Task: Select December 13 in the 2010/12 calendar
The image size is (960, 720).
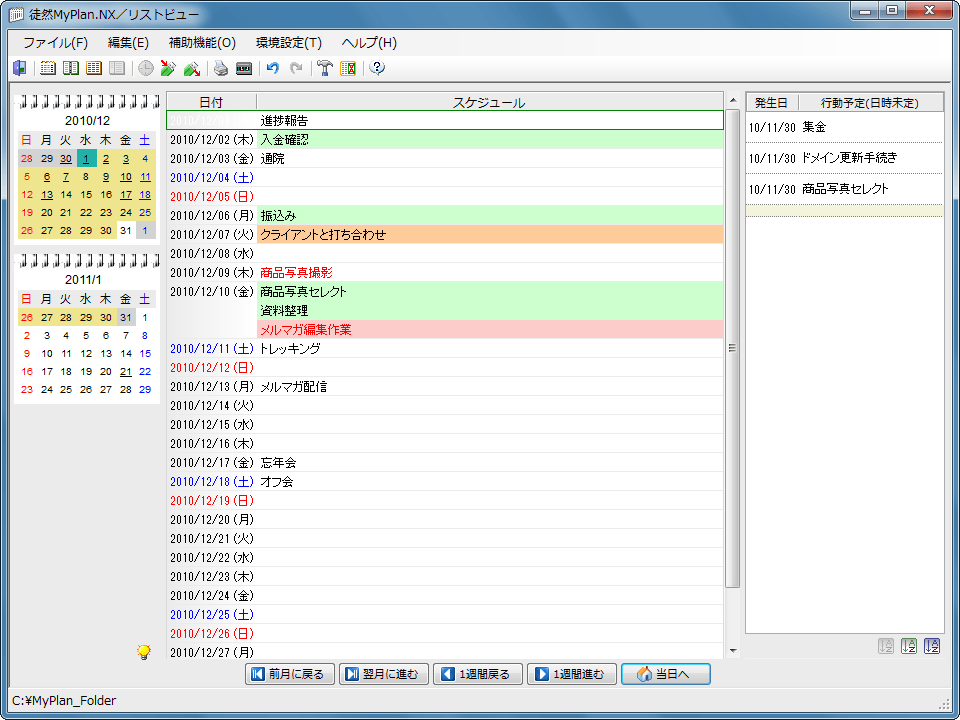Action: 46,195
